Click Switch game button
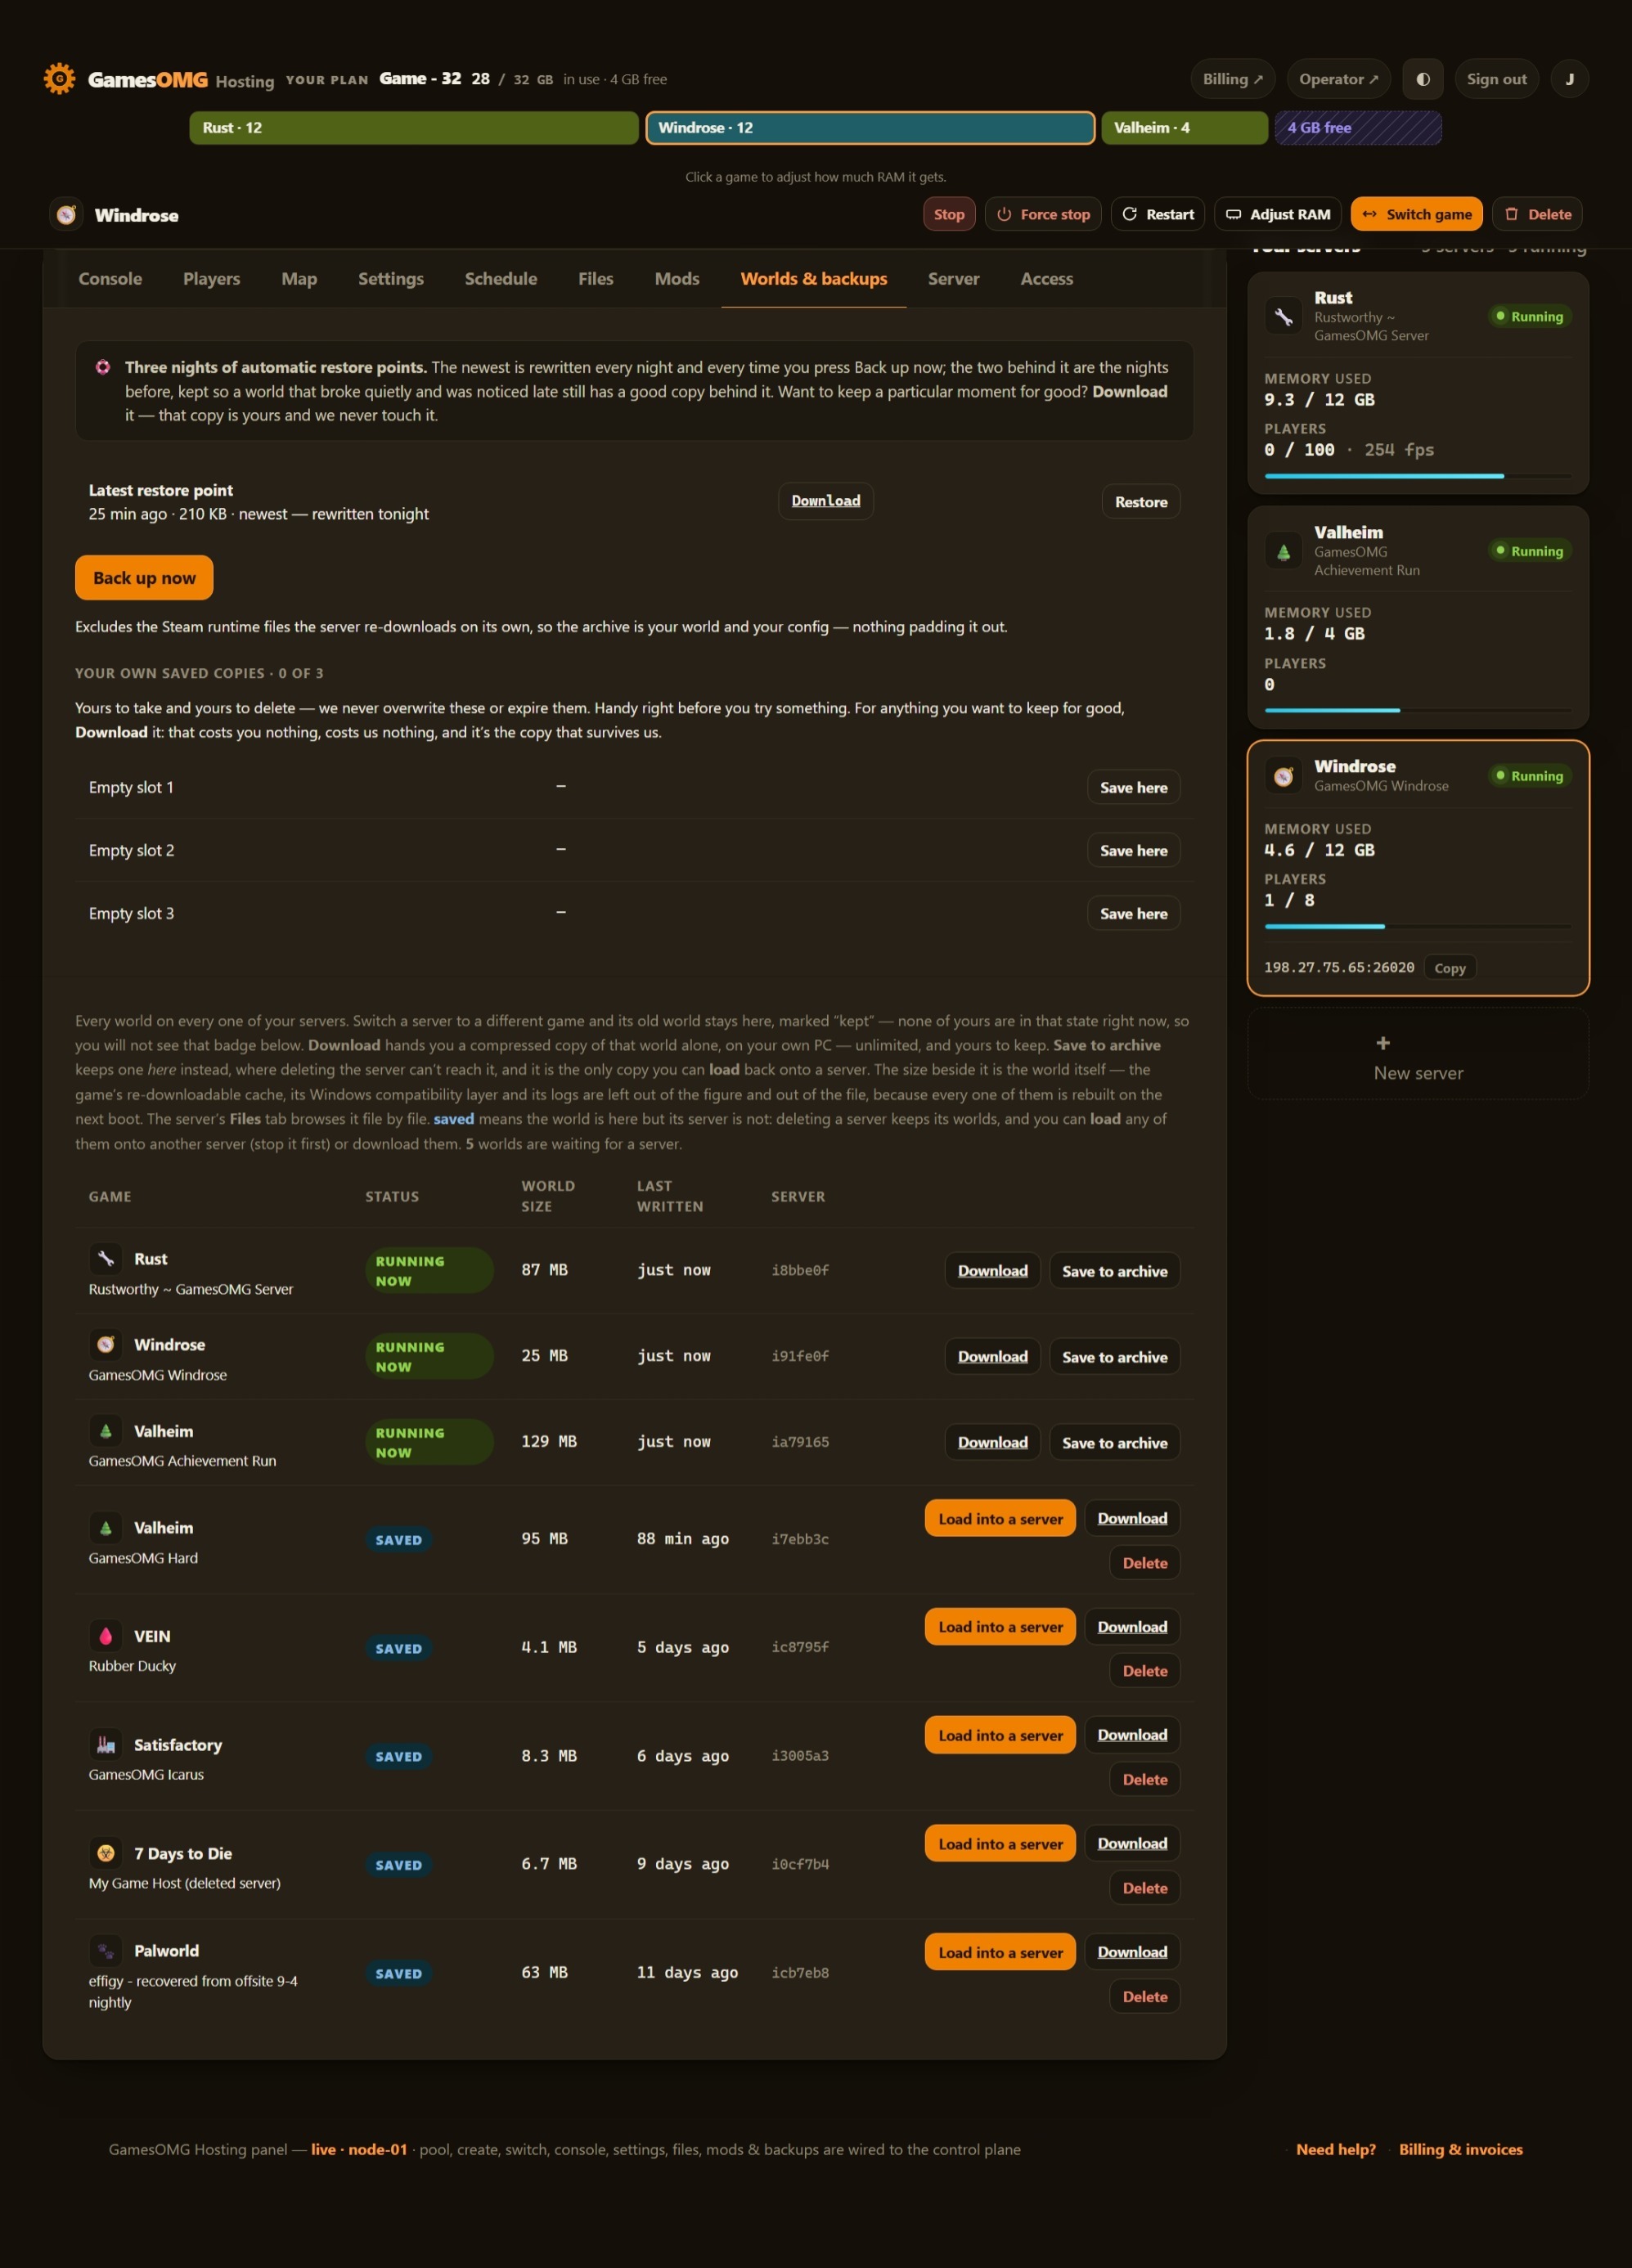This screenshot has width=1632, height=2268. pyautogui.click(x=1417, y=214)
